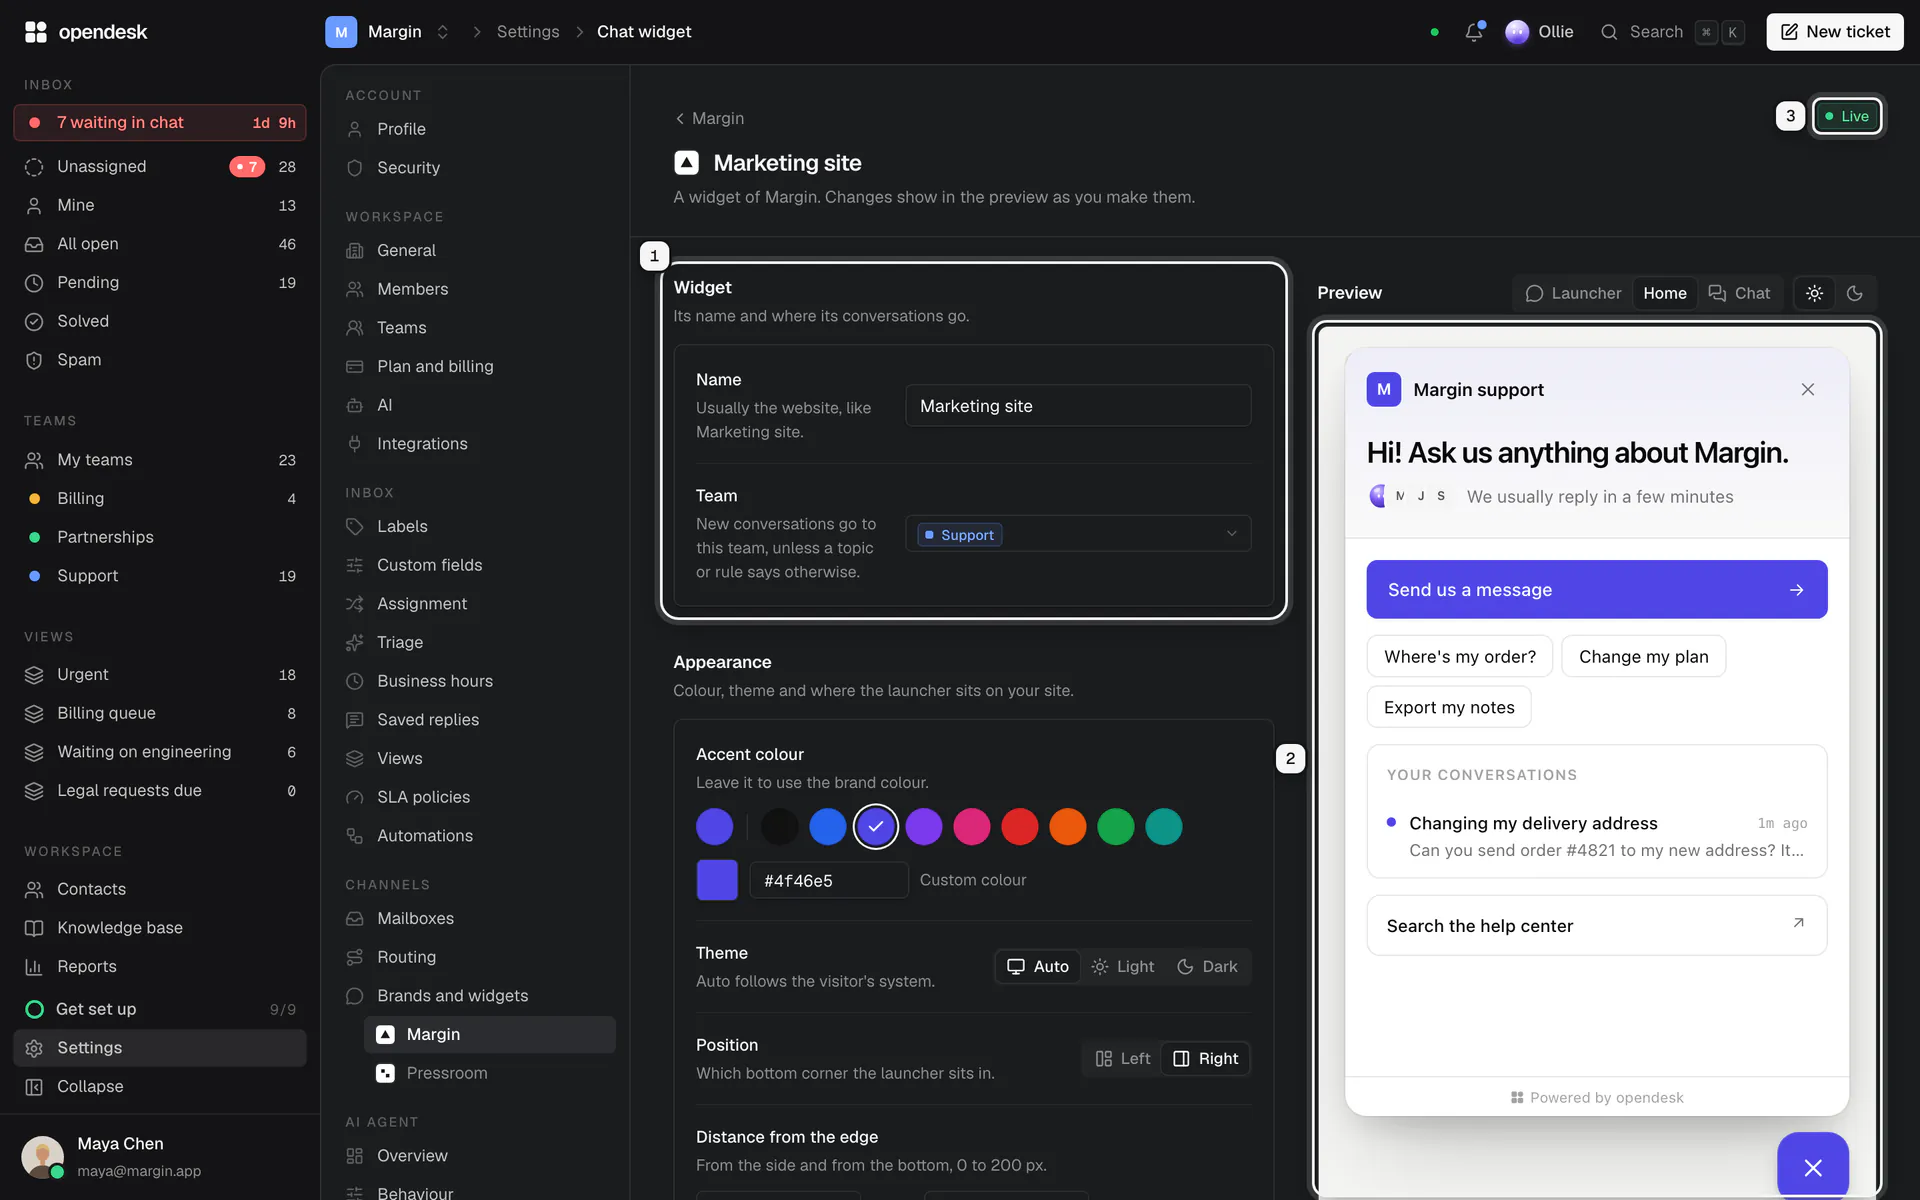The image size is (1920, 1200).
Task: Click Send us a message button
Action: pos(1596,590)
